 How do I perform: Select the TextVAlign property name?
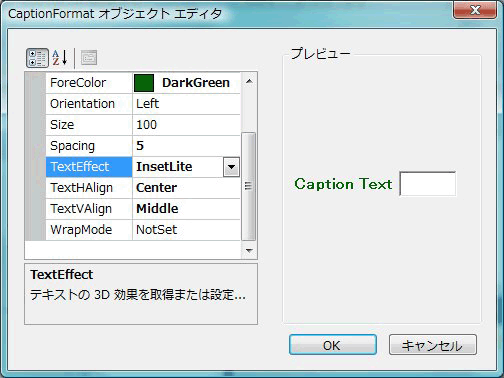tap(81, 209)
